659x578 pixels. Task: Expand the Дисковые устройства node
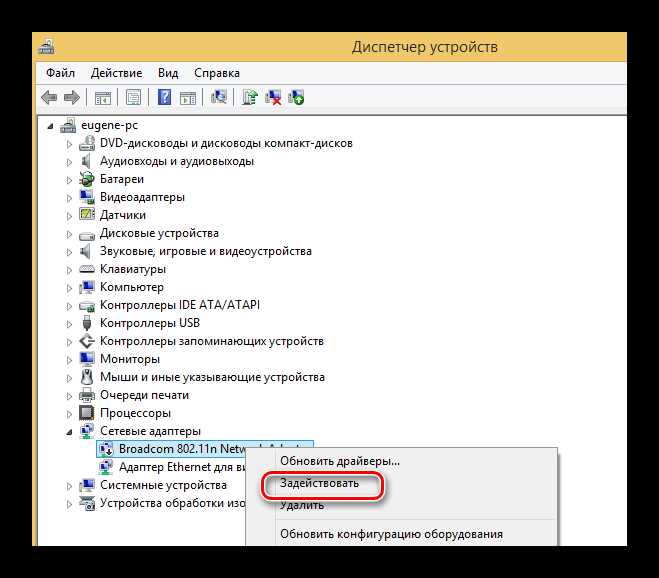pyautogui.click(x=69, y=234)
